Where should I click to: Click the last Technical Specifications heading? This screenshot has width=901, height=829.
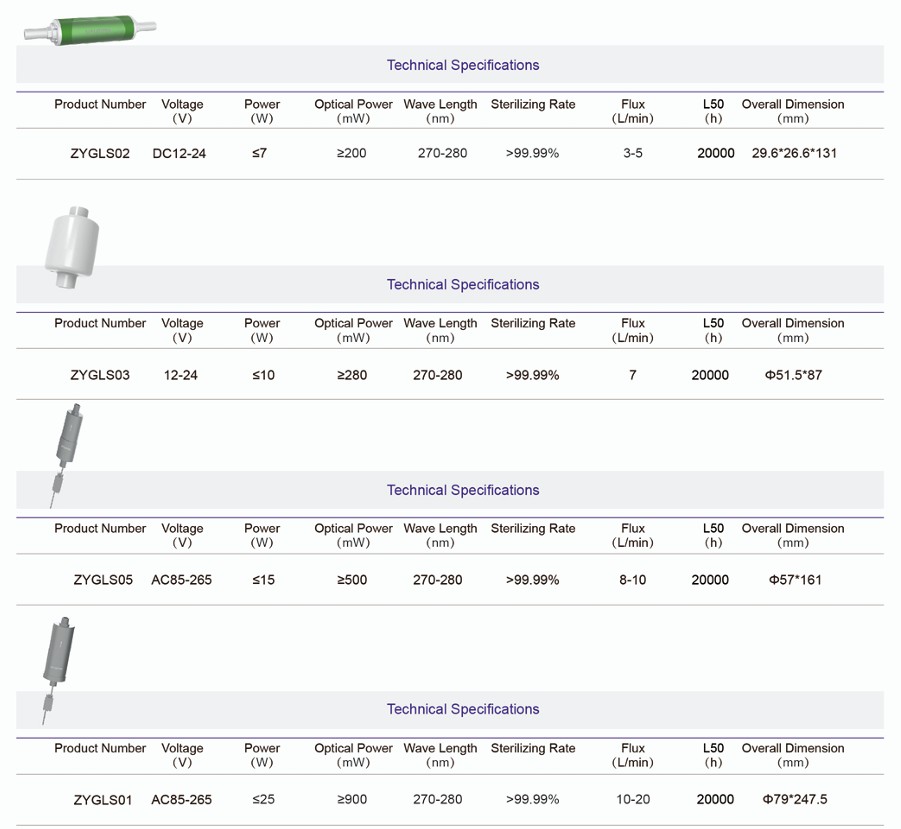click(463, 710)
